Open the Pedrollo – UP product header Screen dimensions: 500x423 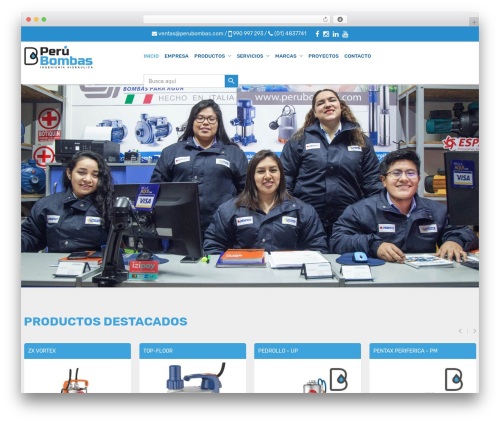coord(307,351)
